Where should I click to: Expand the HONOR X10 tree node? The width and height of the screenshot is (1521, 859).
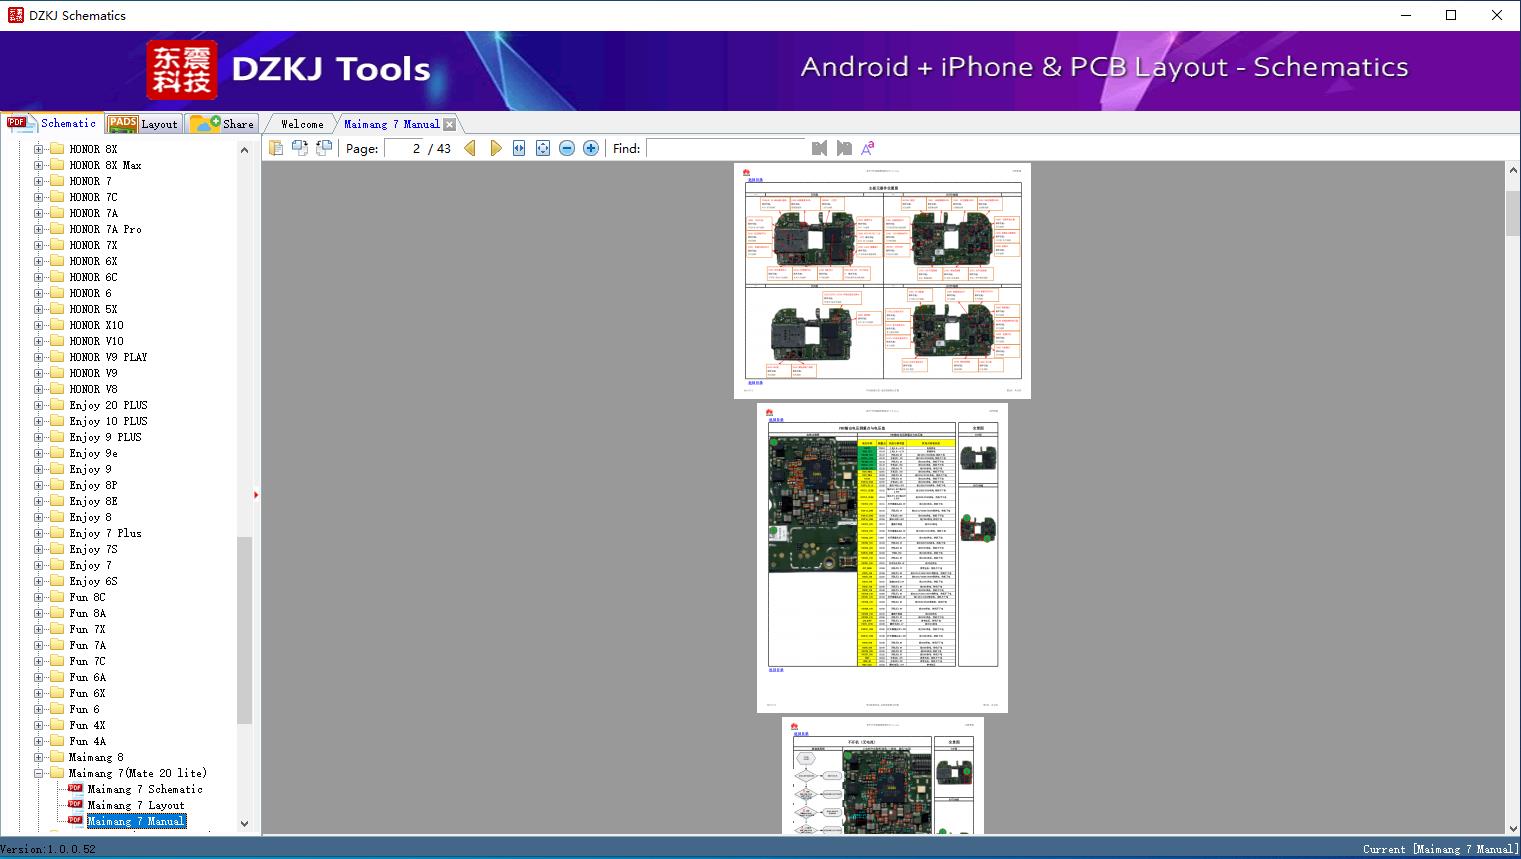pos(39,325)
